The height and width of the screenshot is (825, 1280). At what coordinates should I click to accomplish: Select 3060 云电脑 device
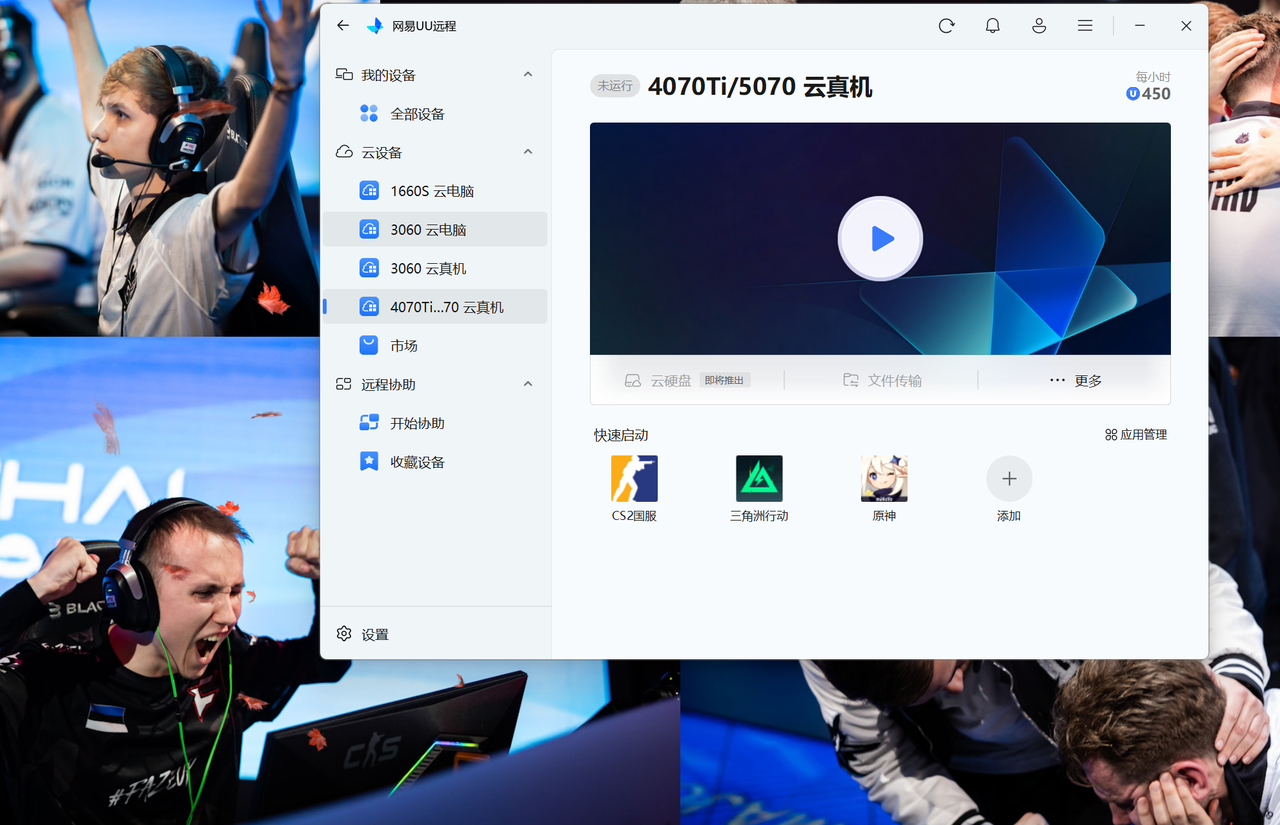(x=435, y=229)
